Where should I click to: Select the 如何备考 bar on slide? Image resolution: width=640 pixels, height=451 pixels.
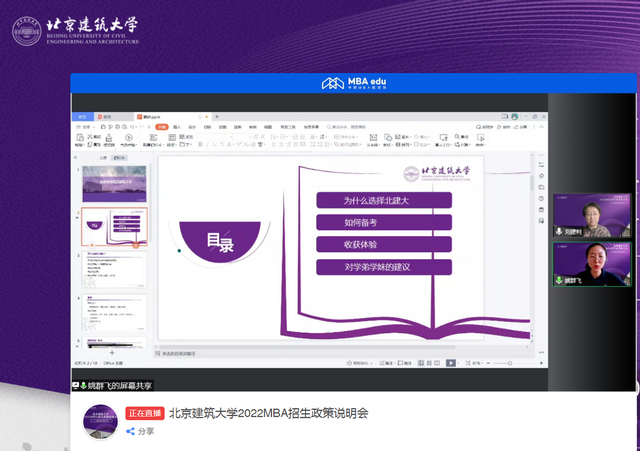coord(384,222)
